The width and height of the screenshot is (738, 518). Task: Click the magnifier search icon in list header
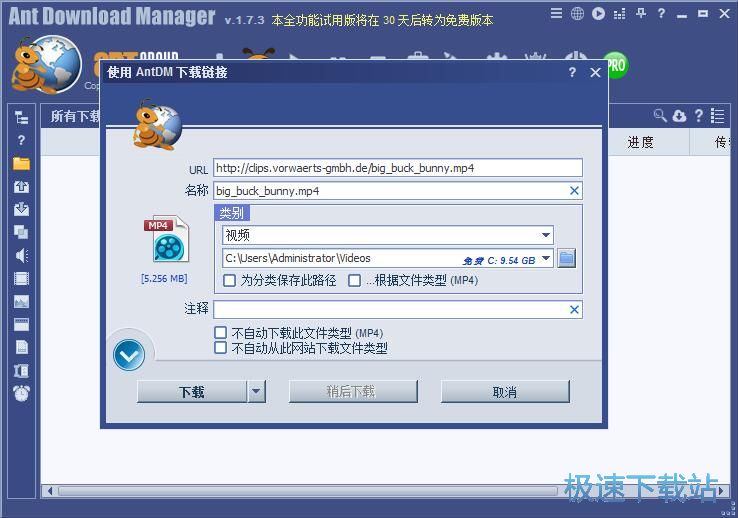click(x=660, y=115)
